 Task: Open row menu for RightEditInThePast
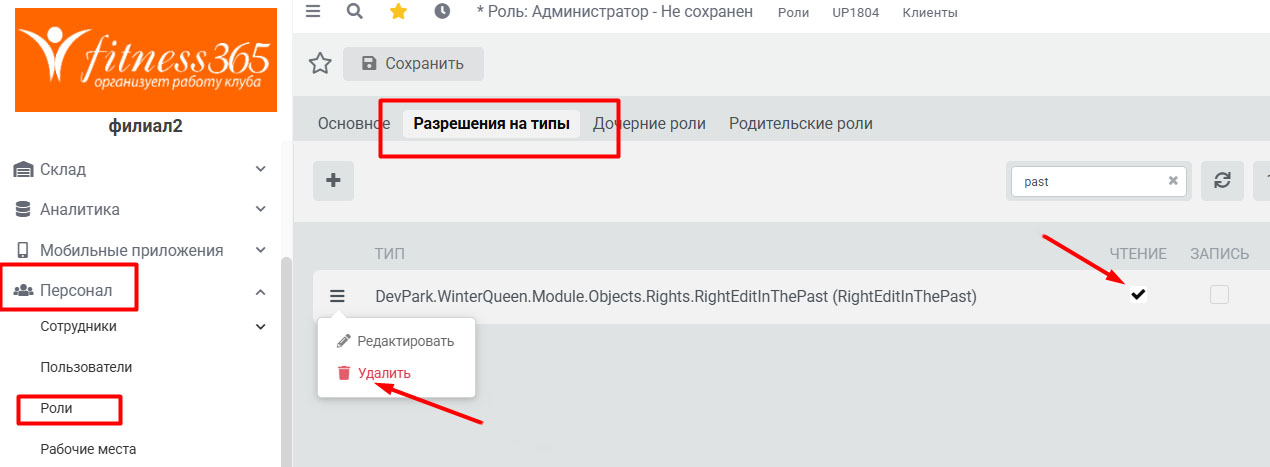pyautogui.click(x=338, y=296)
